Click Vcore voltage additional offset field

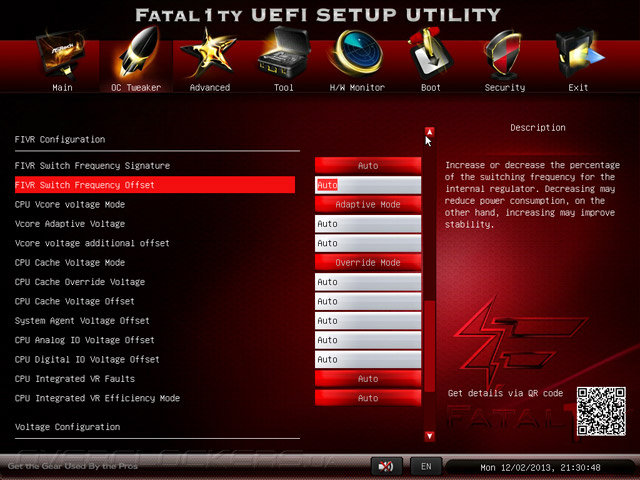click(368, 243)
